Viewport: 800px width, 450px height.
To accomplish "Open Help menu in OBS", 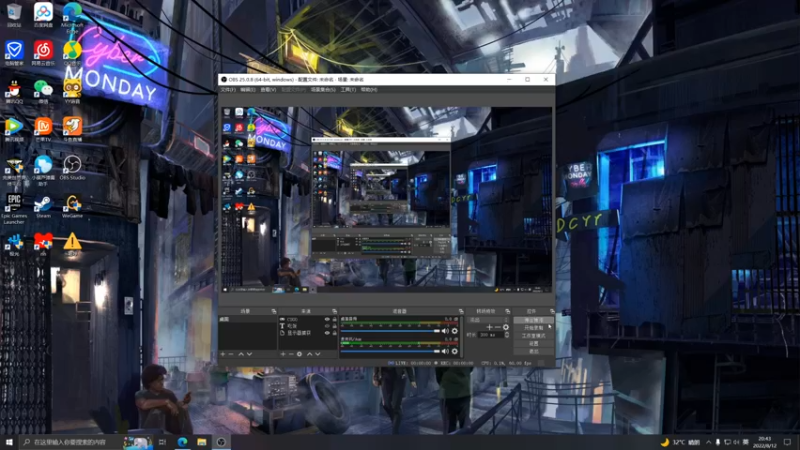I will [369, 90].
